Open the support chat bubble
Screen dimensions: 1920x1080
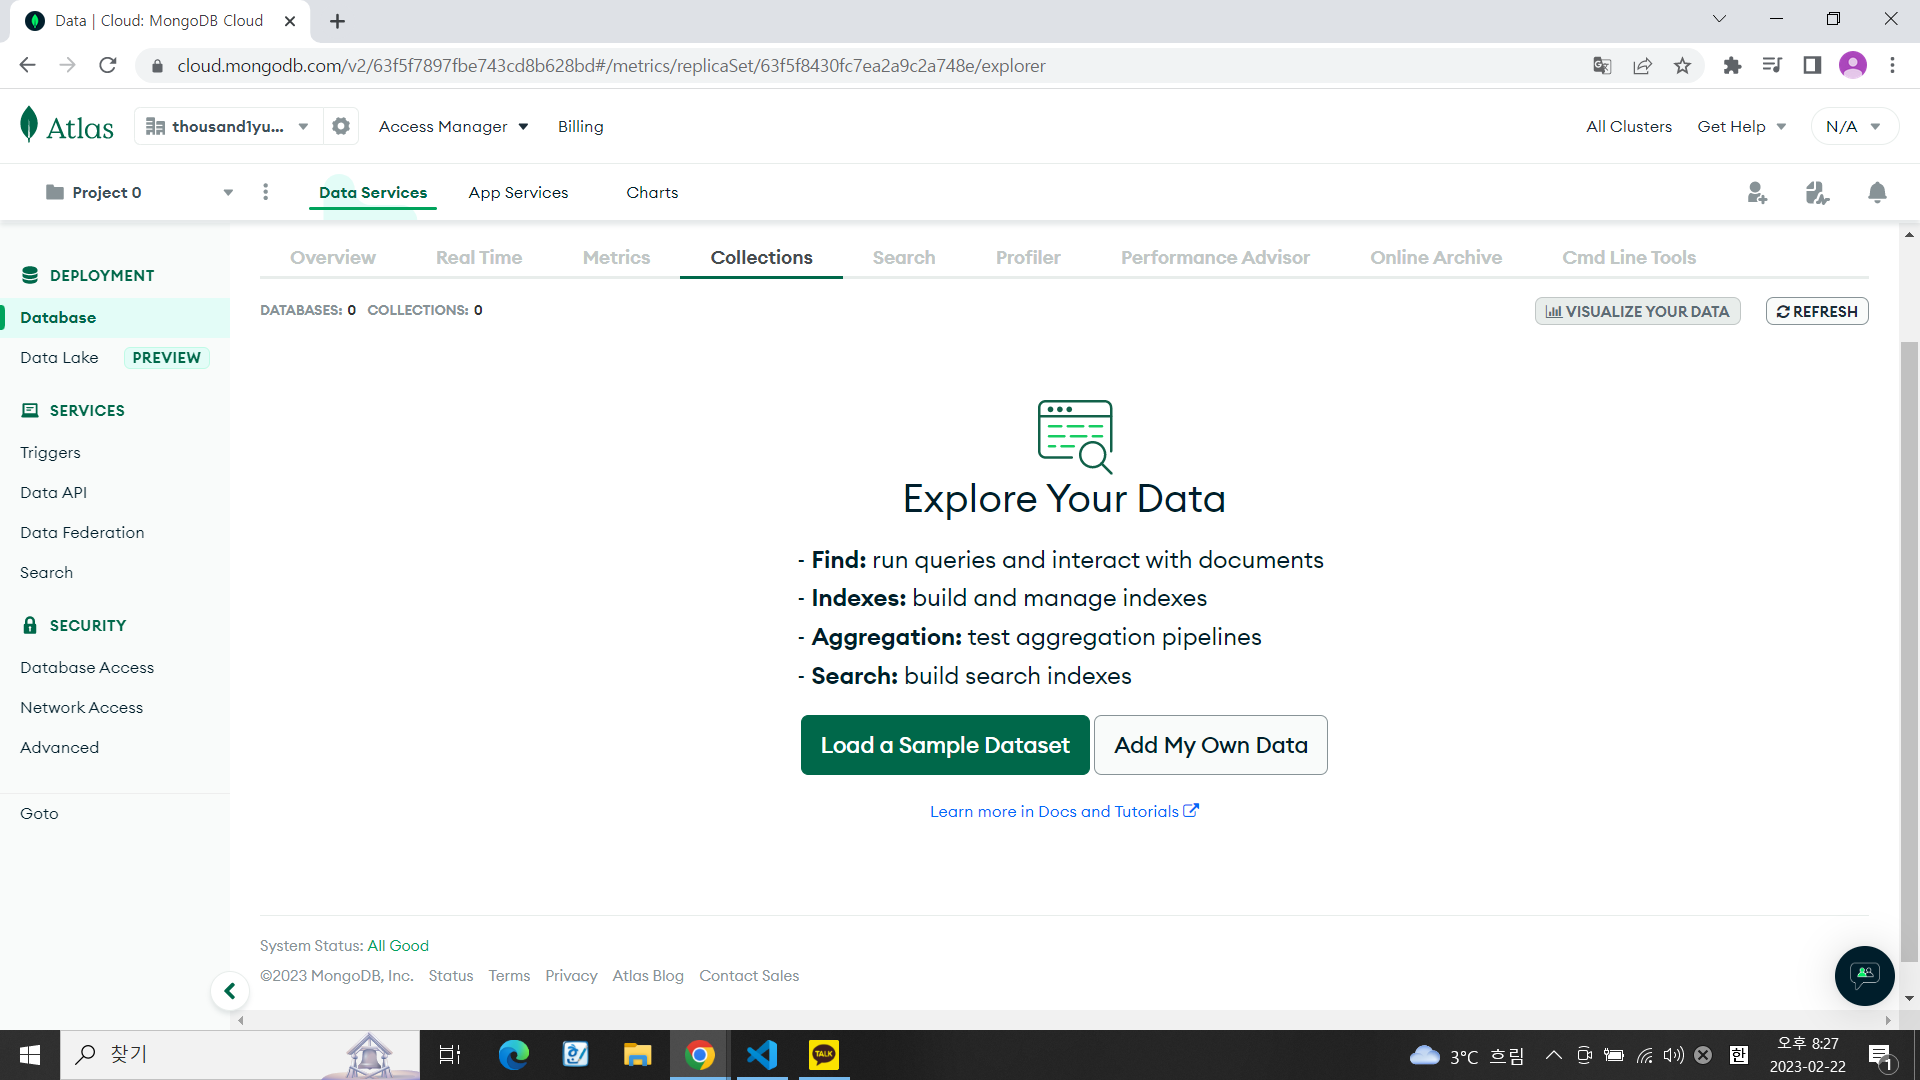(x=1864, y=975)
